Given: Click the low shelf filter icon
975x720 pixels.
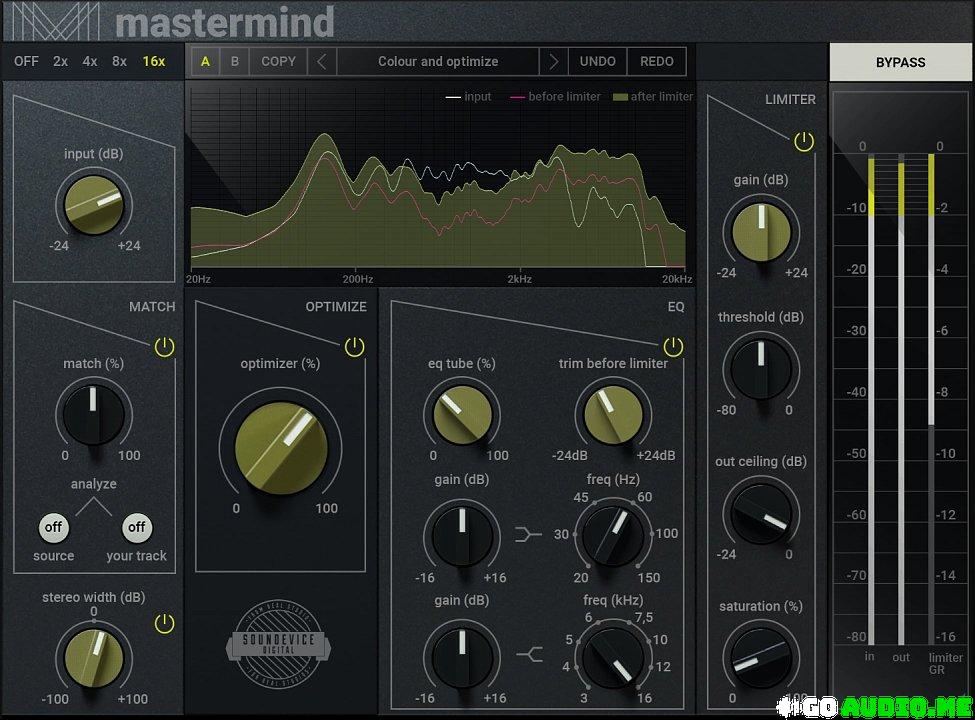Looking at the screenshot, I should [528, 534].
